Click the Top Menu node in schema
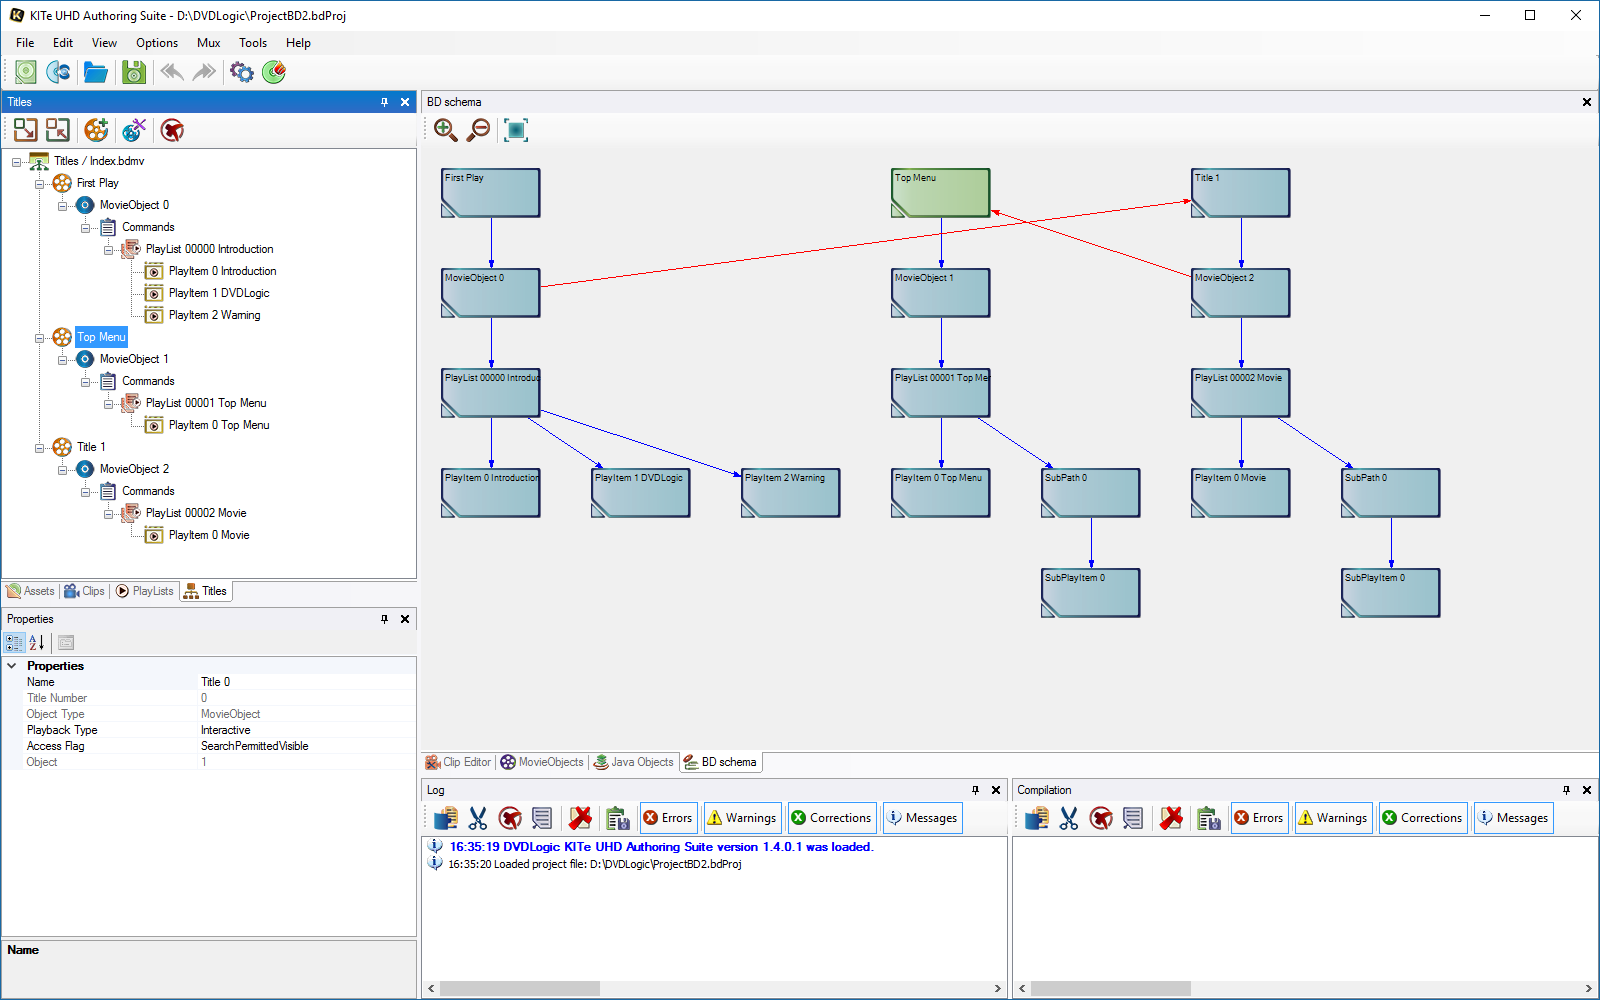The width and height of the screenshot is (1600, 1000). [x=940, y=192]
